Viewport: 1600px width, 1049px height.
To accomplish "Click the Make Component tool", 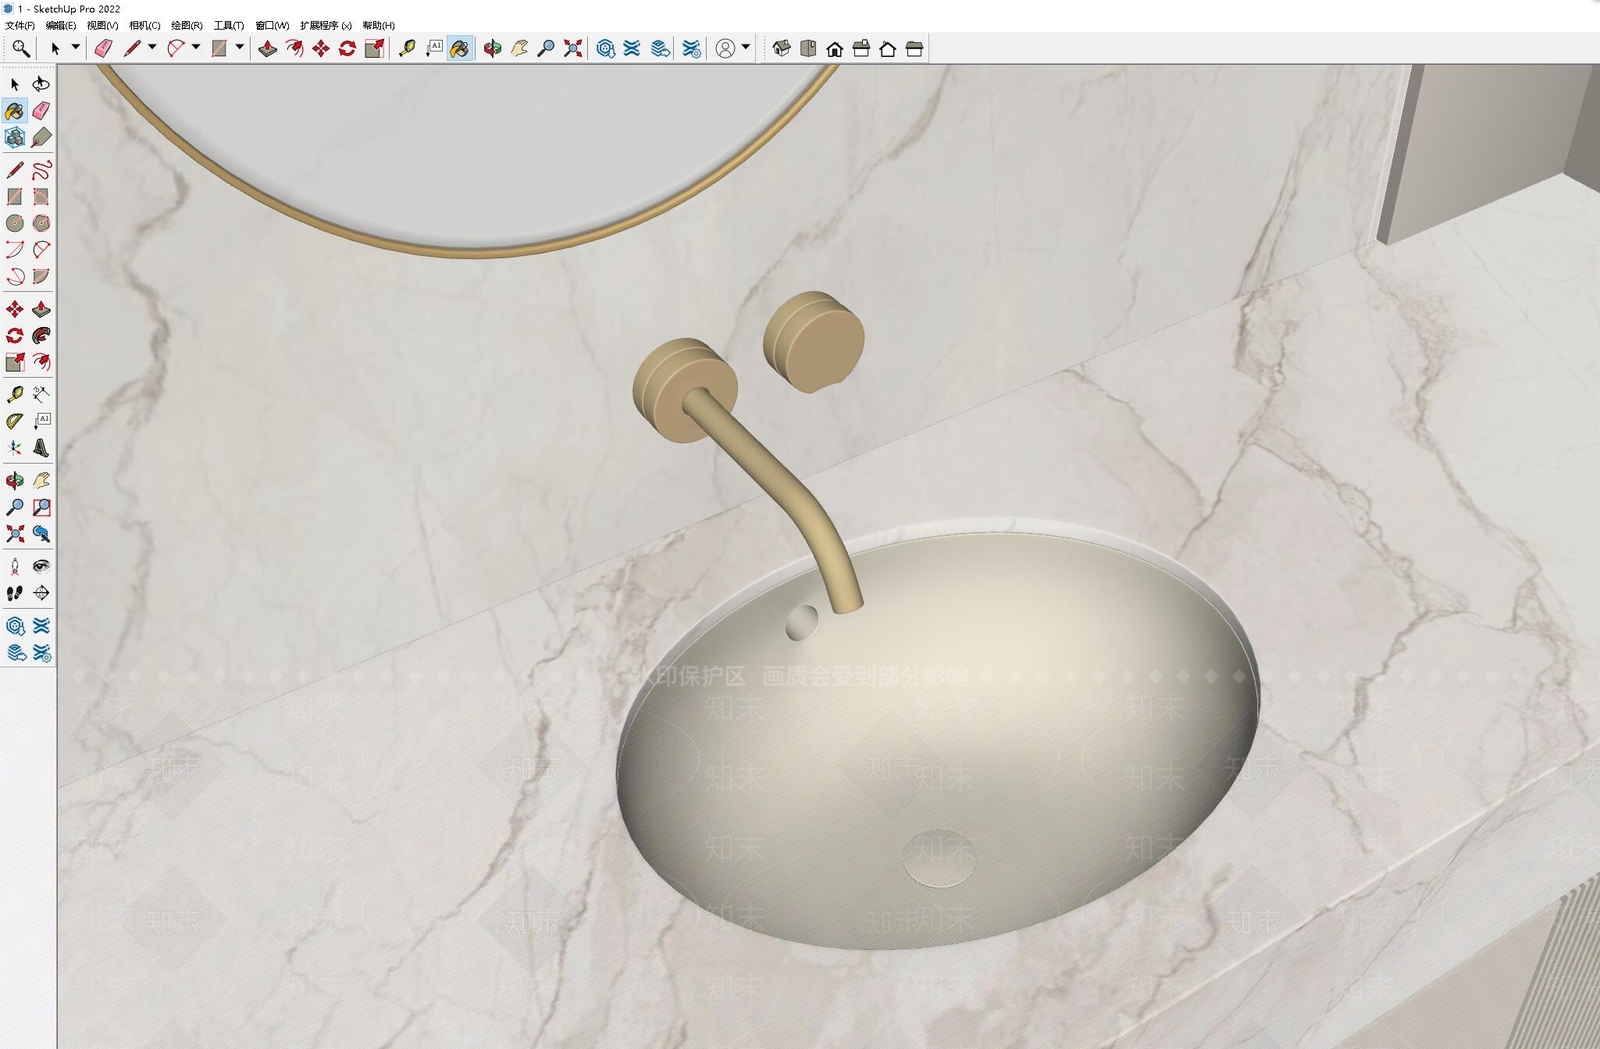I will [x=15, y=137].
